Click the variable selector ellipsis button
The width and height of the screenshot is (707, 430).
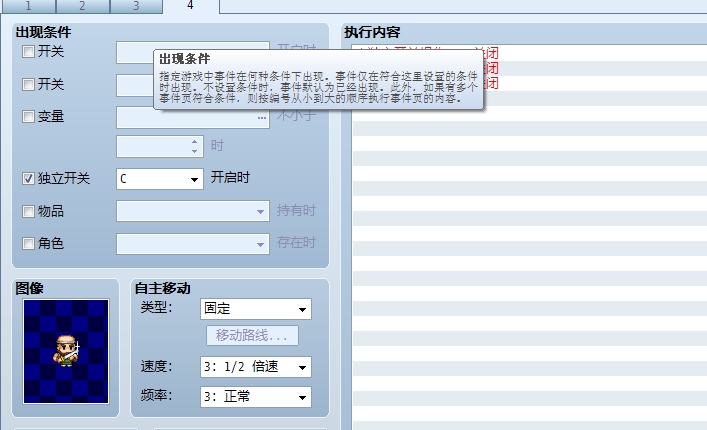[x=262, y=118]
